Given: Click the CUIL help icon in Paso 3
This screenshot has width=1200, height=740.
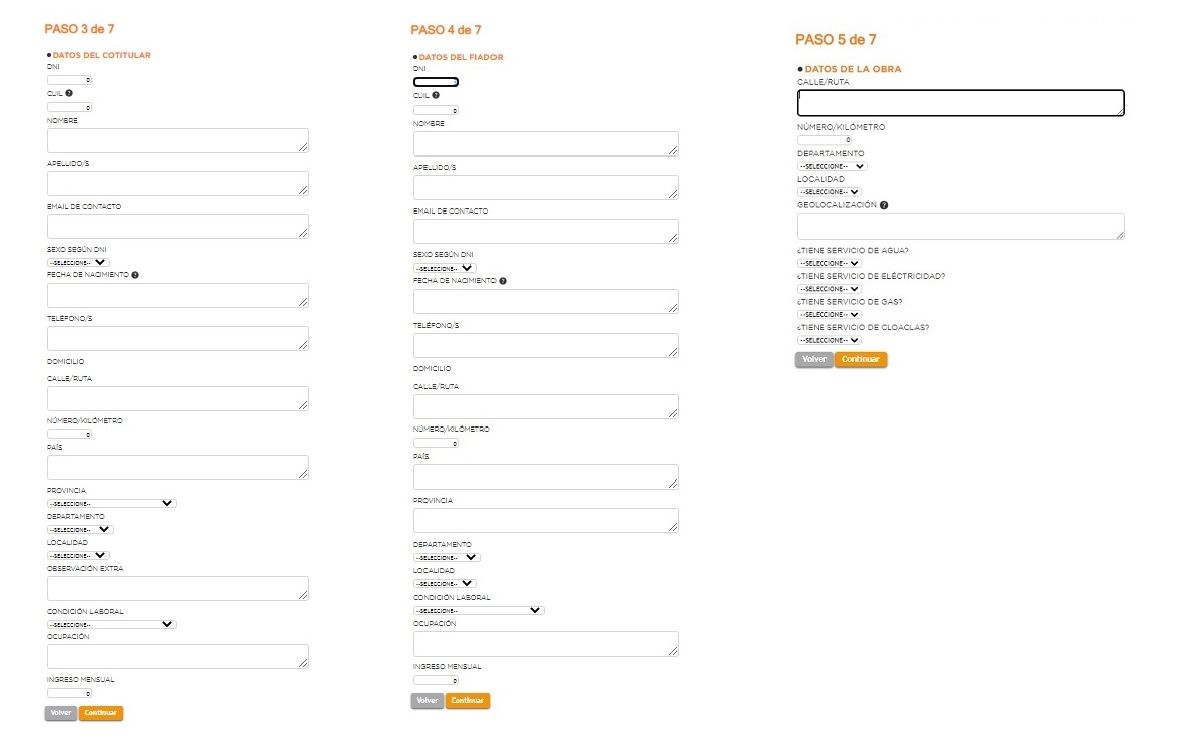Looking at the screenshot, I should [x=69, y=93].
